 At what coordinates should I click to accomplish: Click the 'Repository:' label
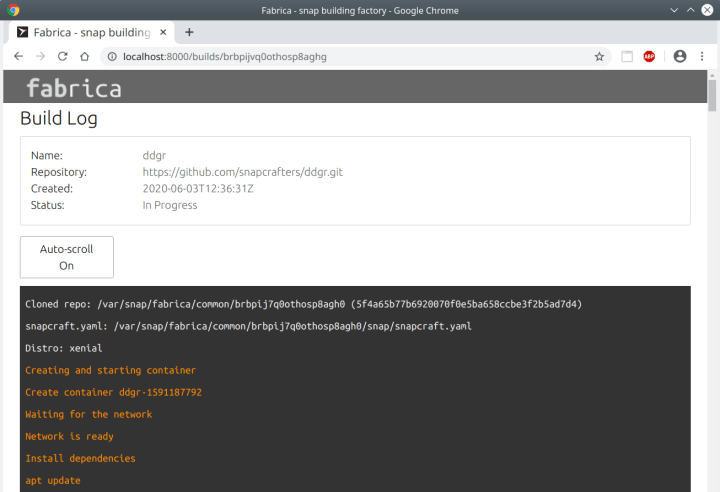[x=59, y=172]
